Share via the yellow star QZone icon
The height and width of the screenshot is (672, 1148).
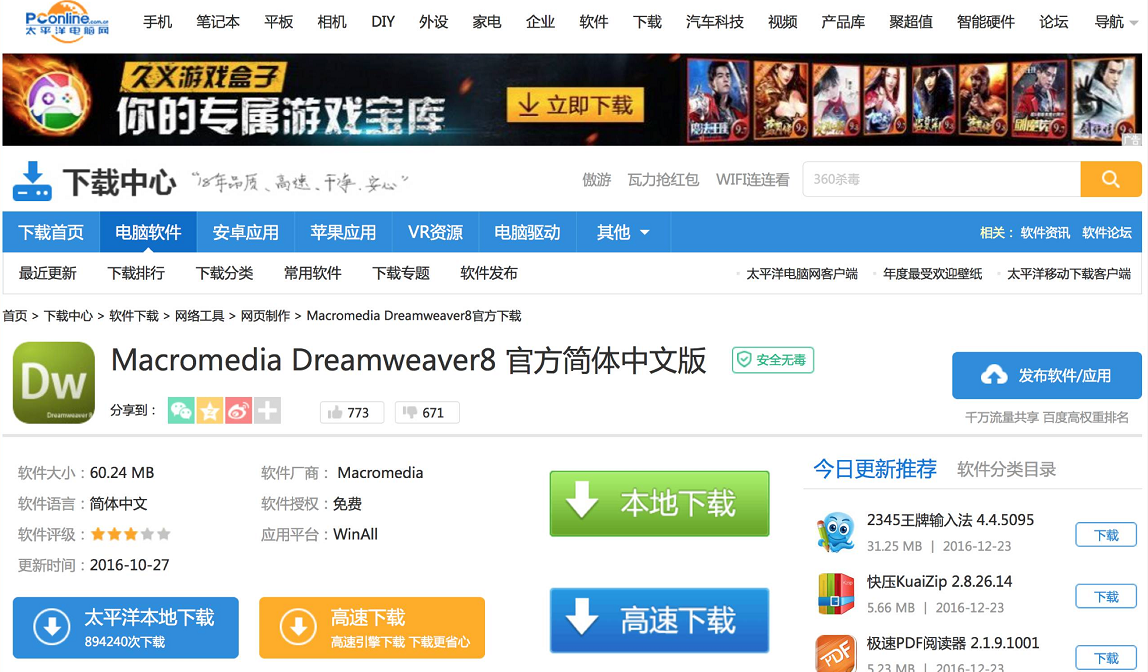pos(209,411)
